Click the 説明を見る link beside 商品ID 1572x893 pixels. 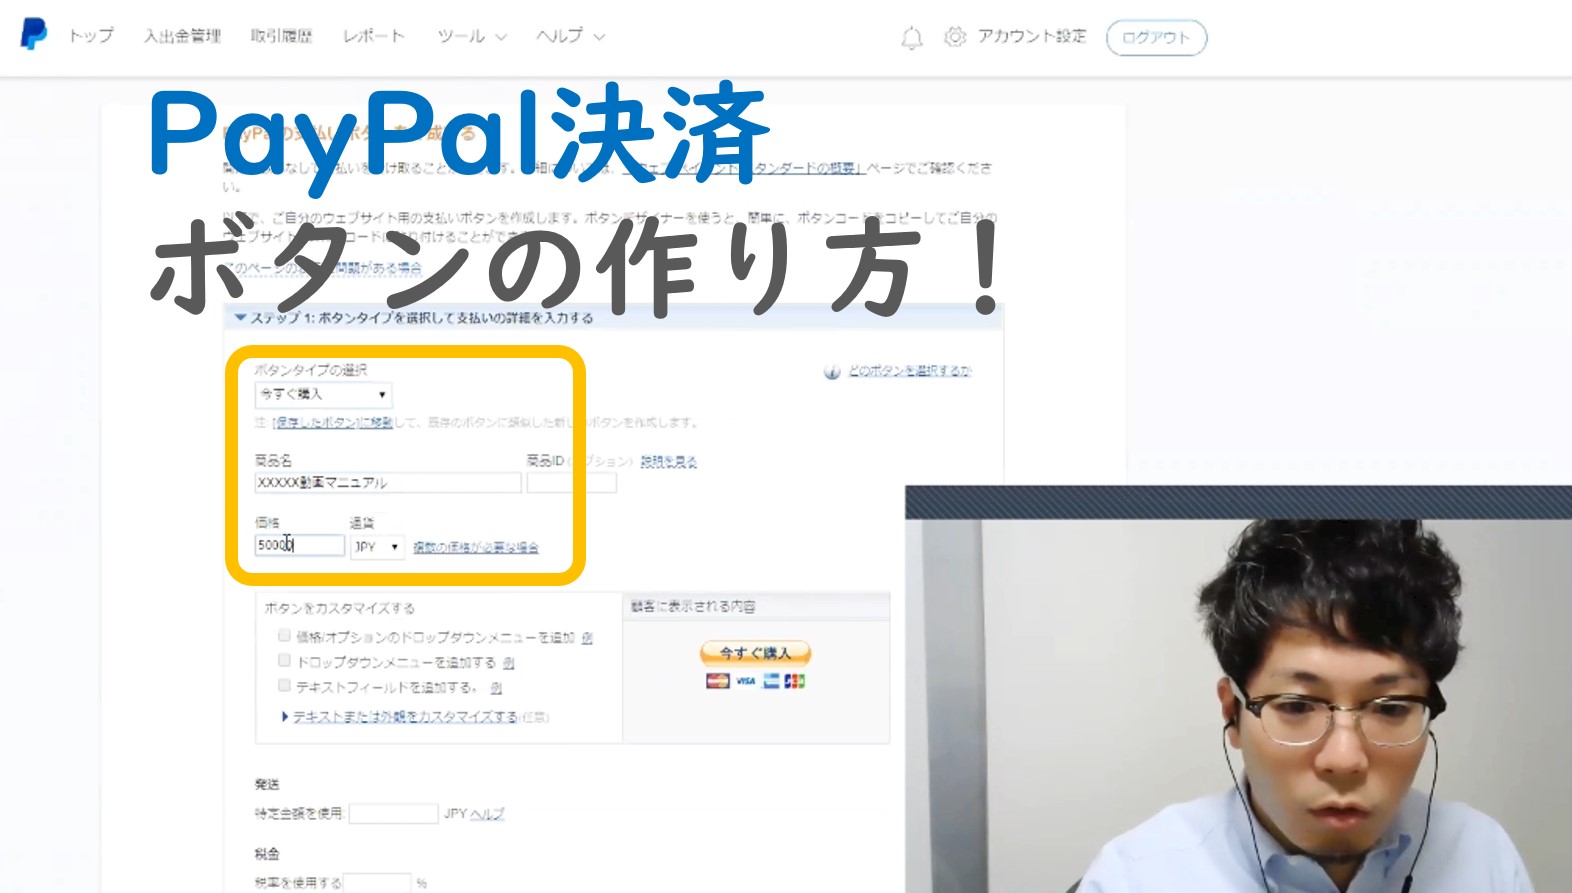tap(668, 461)
